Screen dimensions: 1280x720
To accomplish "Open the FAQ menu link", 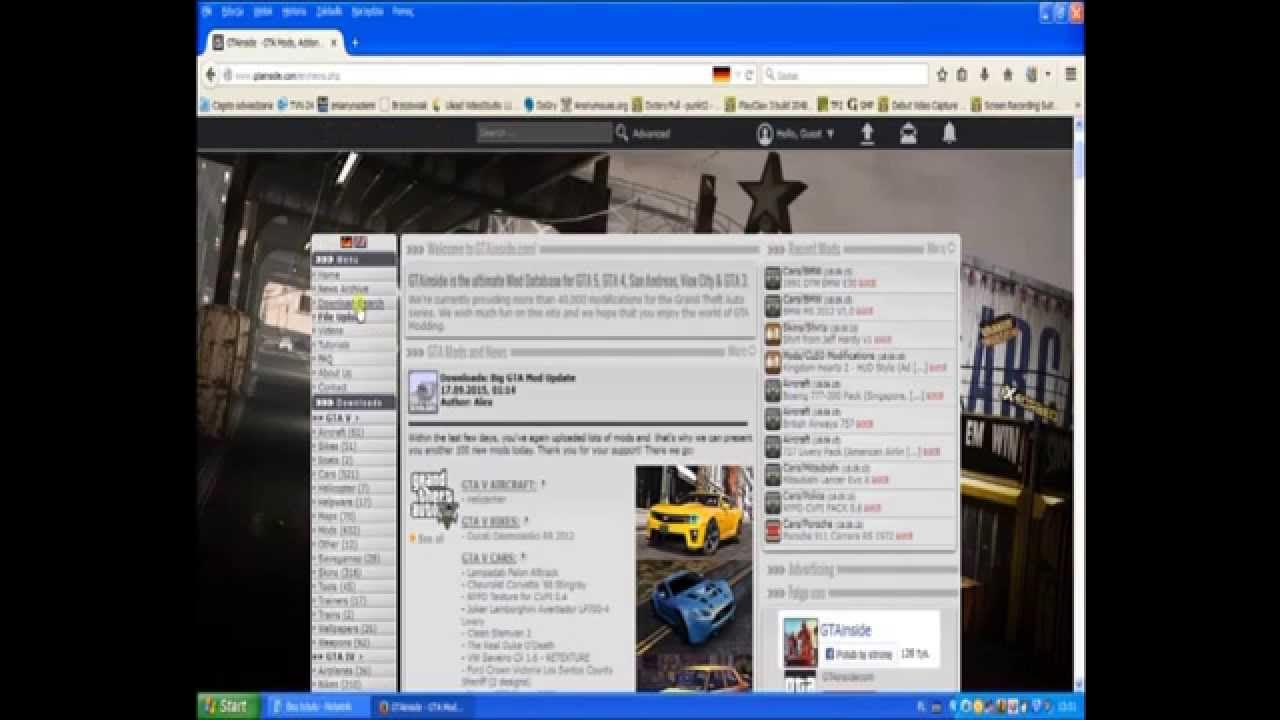I will (x=325, y=359).
